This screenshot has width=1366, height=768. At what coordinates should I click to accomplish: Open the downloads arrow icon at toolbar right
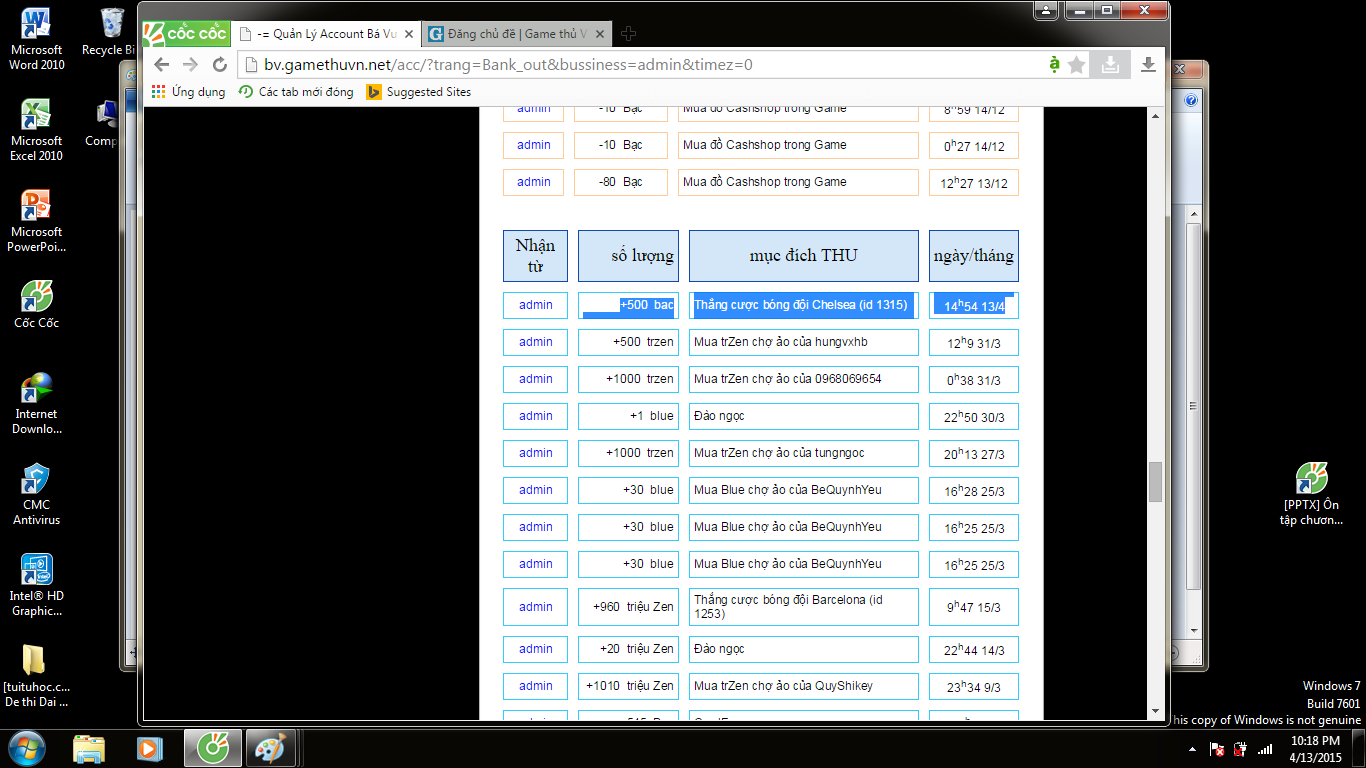tap(1148, 65)
